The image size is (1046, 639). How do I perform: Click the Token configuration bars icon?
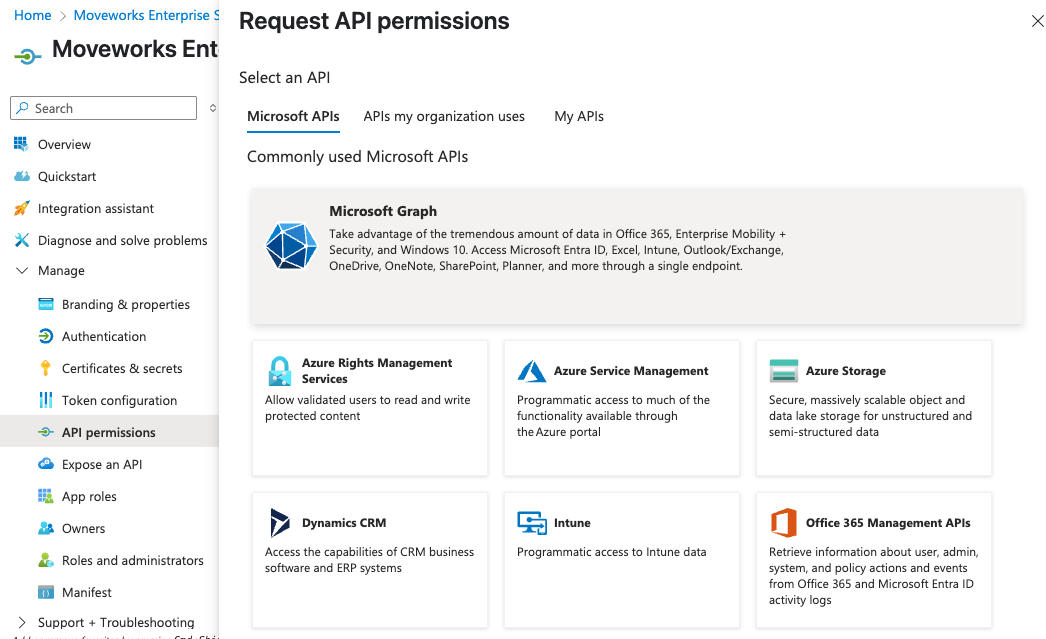click(45, 400)
